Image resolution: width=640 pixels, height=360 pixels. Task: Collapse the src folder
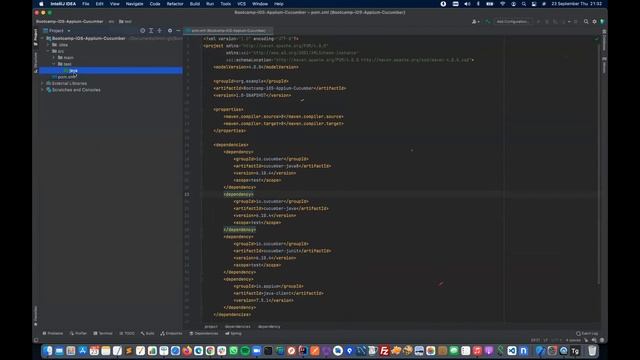click(48, 51)
